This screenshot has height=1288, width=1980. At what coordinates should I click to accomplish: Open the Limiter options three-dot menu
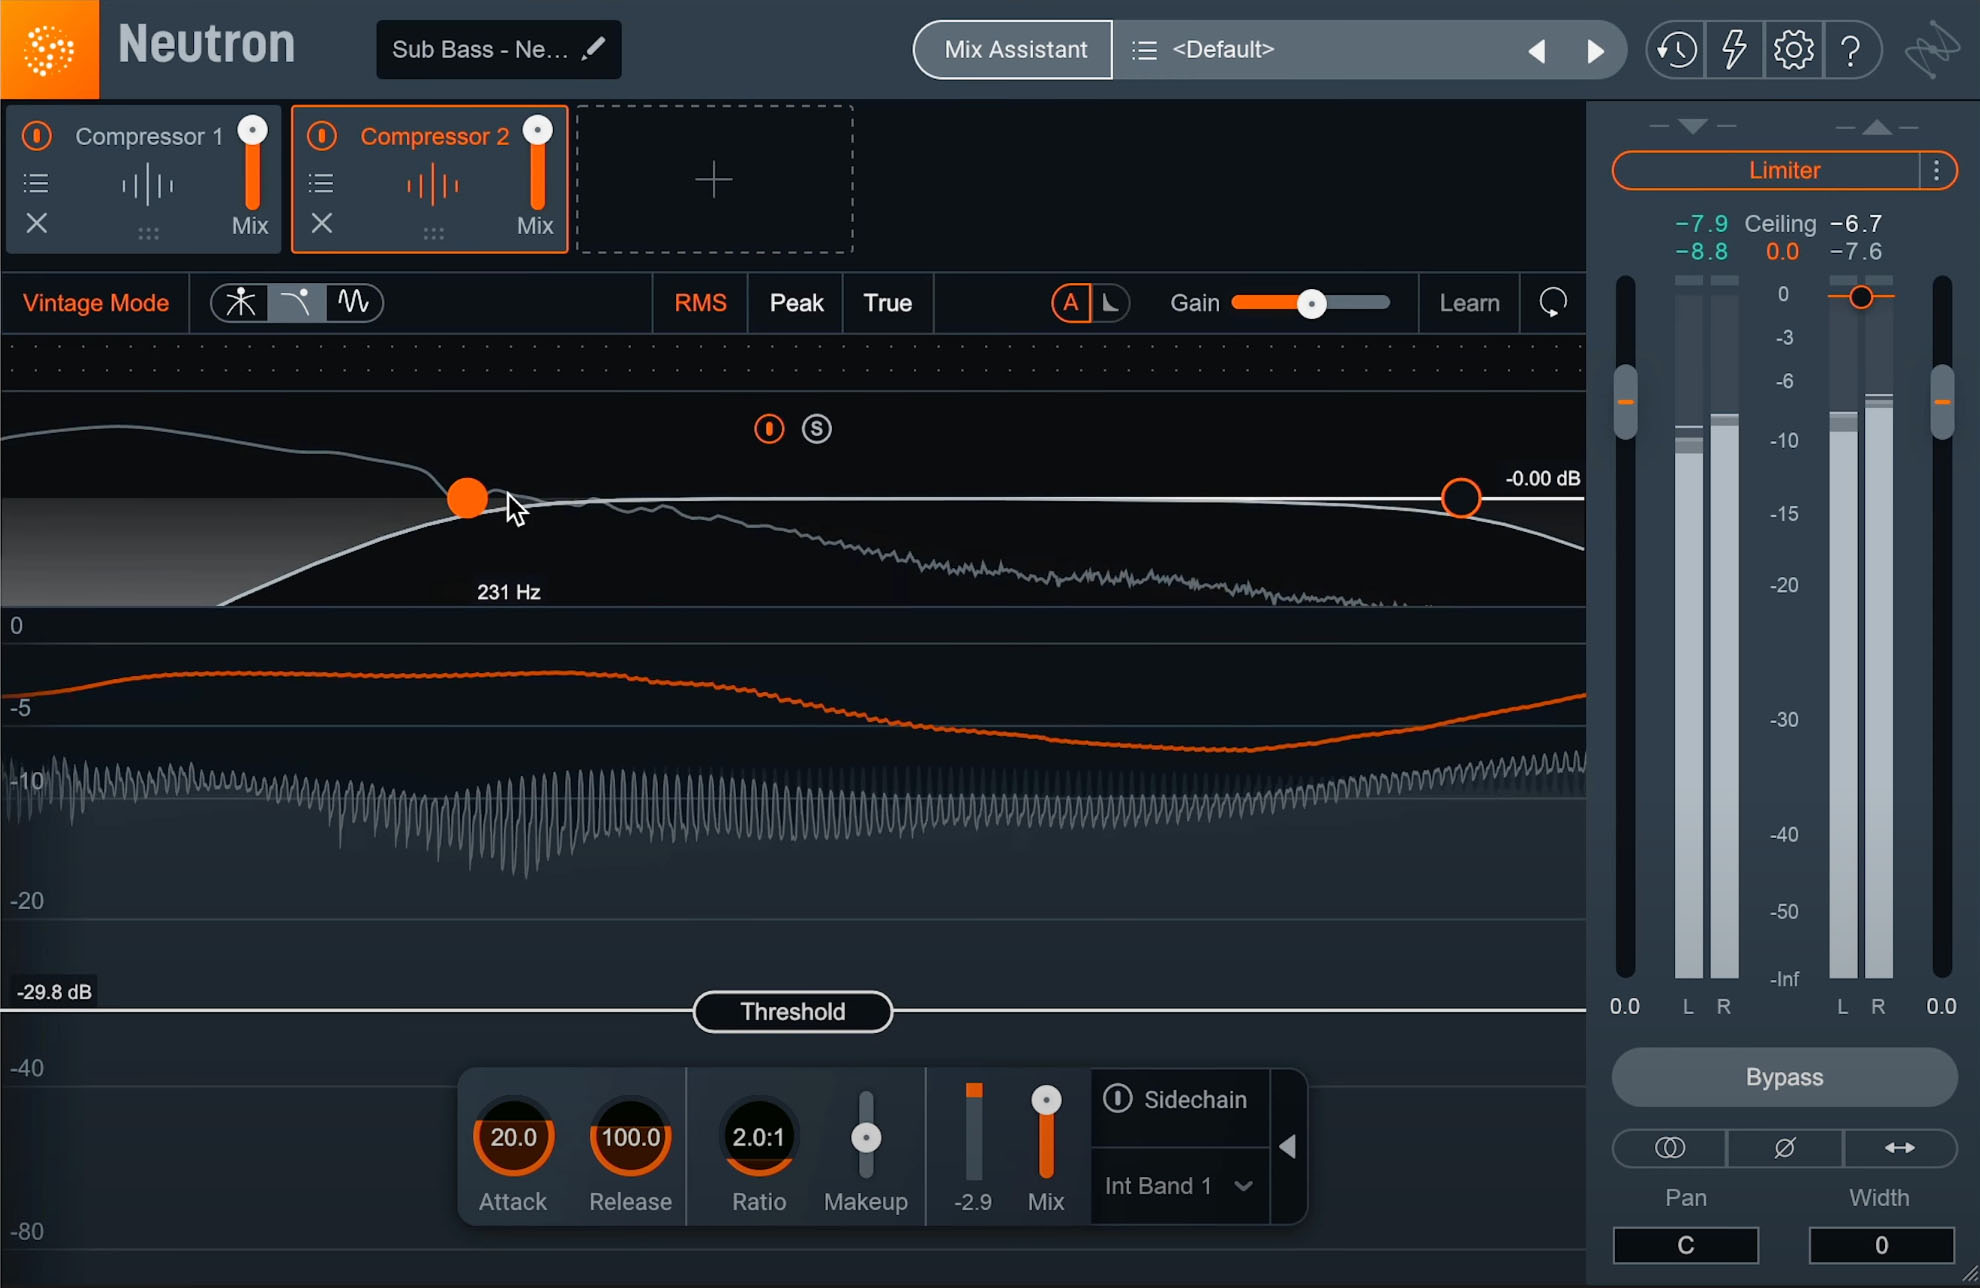tap(1937, 171)
